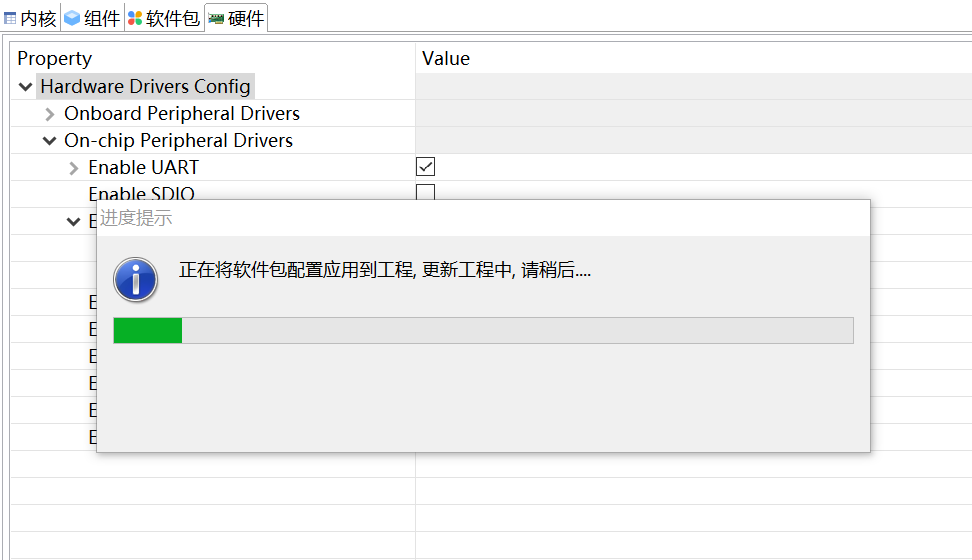Select Onboard Peripheral Drivers row

(x=182, y=113)
